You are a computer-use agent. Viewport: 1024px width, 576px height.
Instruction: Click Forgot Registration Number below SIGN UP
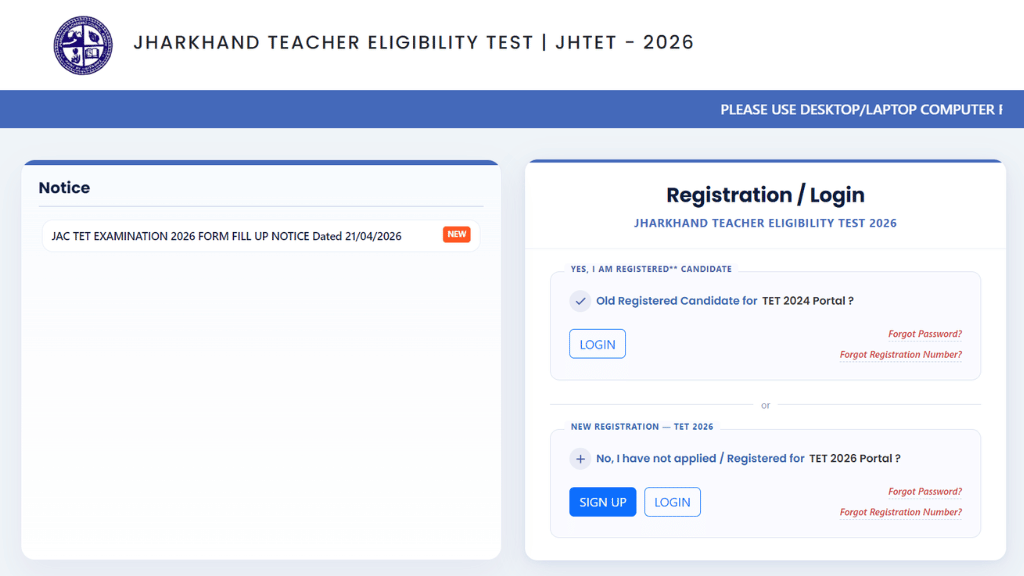click(x=900, y=511)
